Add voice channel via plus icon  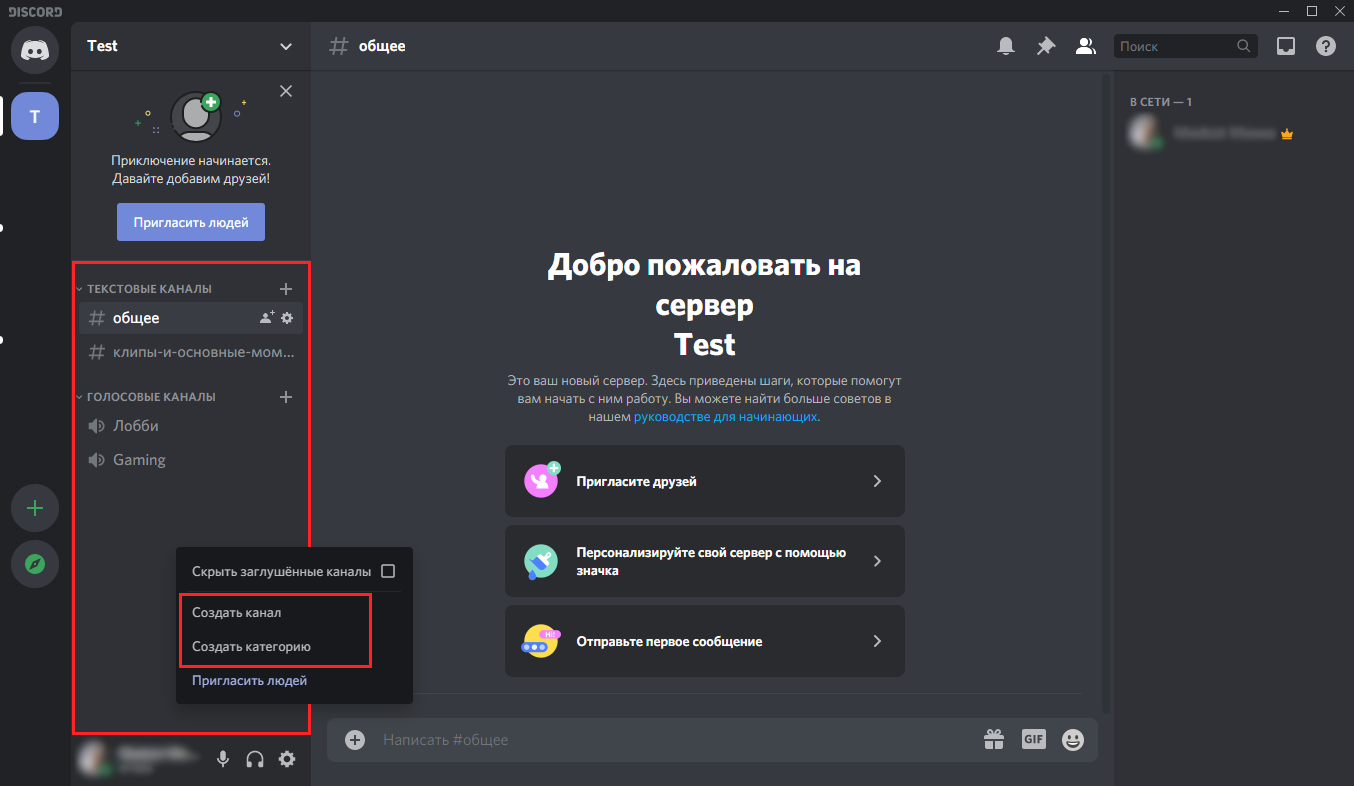286,397
